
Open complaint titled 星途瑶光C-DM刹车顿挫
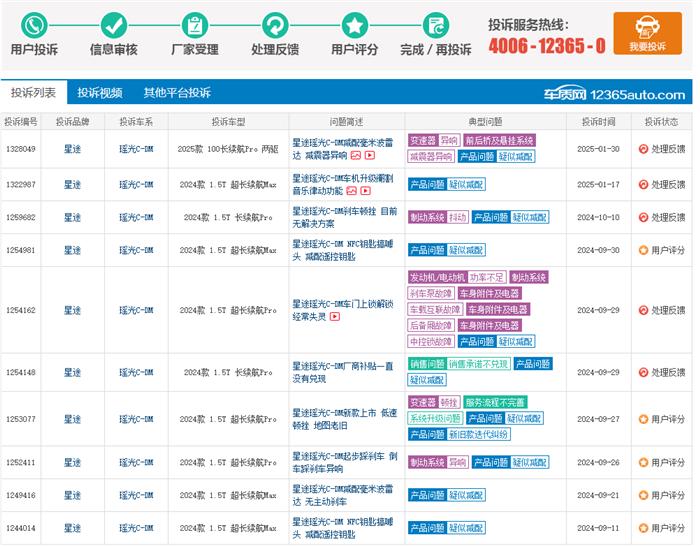point(344,217)
